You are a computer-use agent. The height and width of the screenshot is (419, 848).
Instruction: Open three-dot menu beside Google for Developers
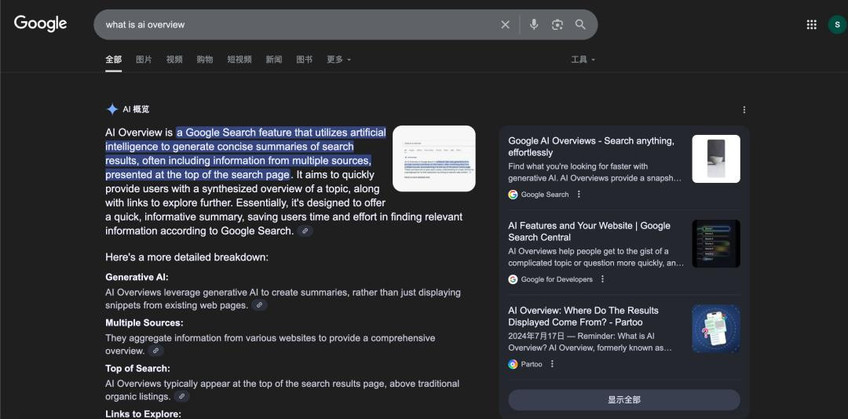click(602, 279)
